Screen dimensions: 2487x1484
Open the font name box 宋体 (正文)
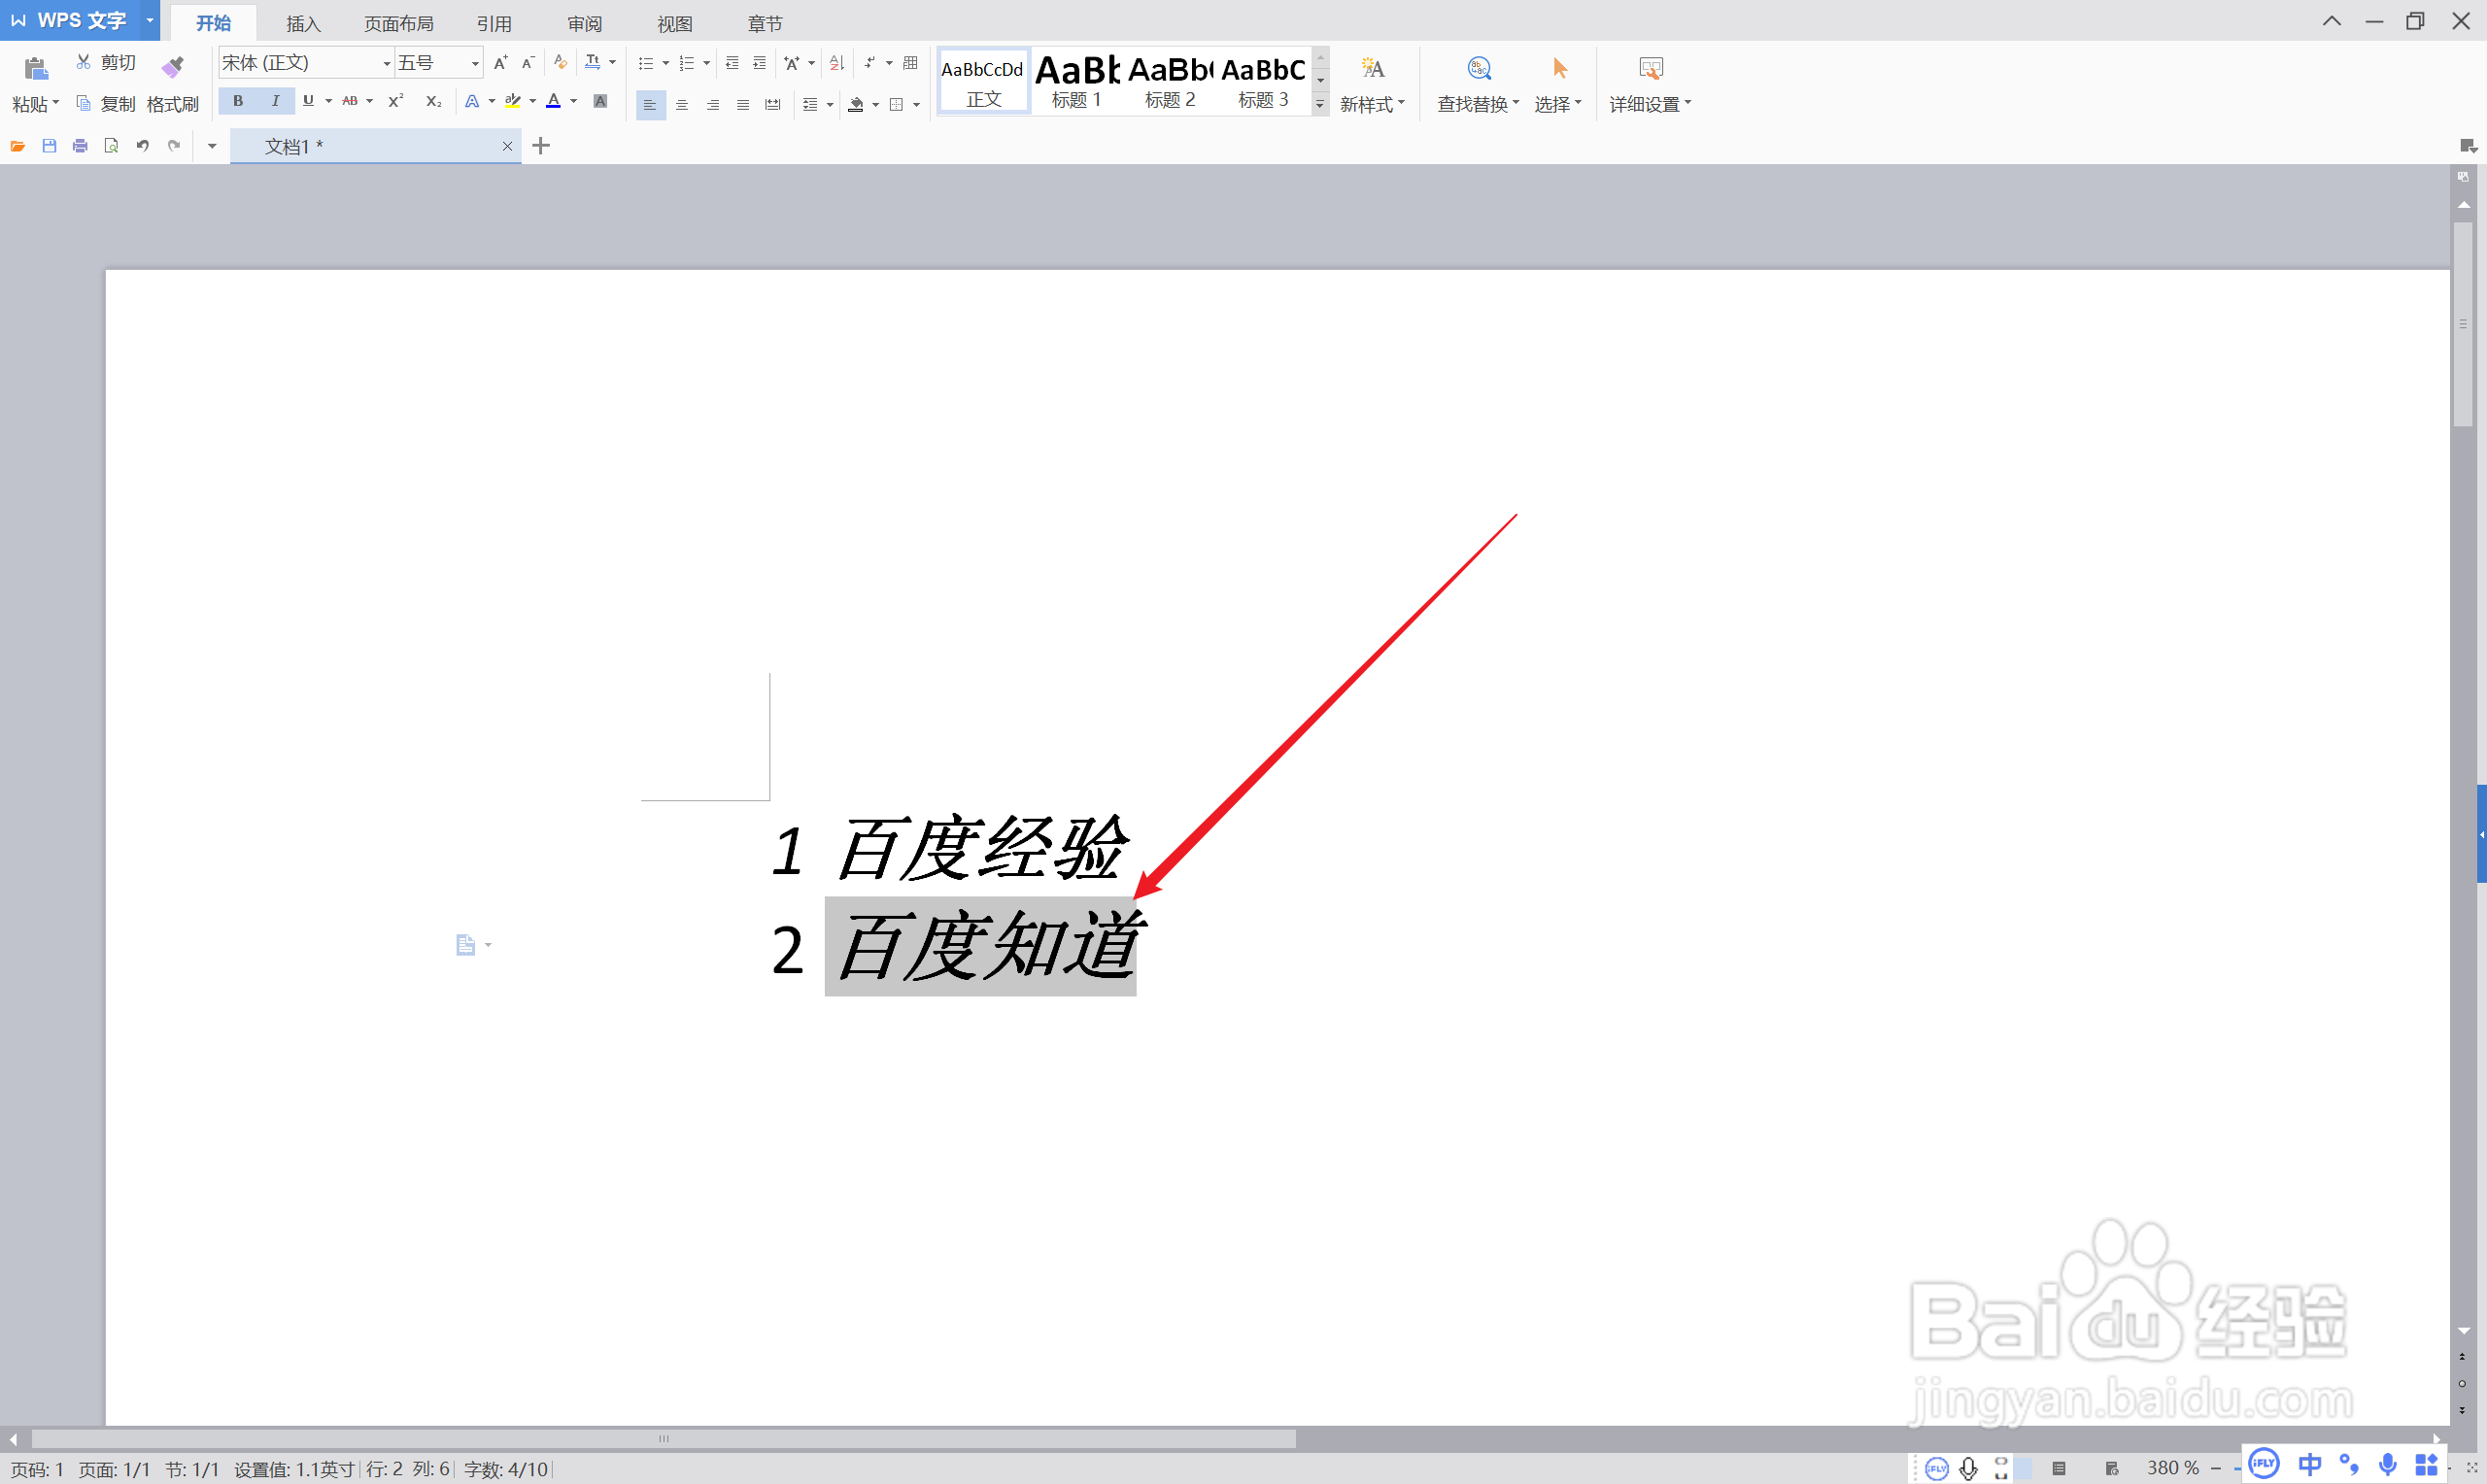click(305, 63)
